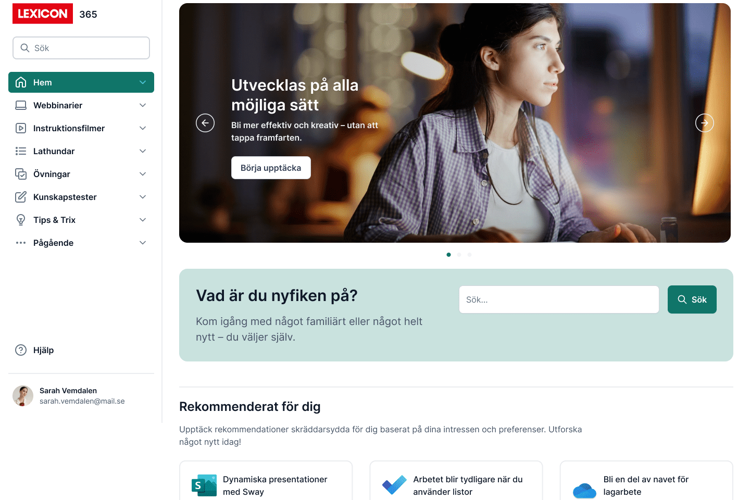Click the Webbinarier laptop icon

pyautogui.click(x=21, y=105)
